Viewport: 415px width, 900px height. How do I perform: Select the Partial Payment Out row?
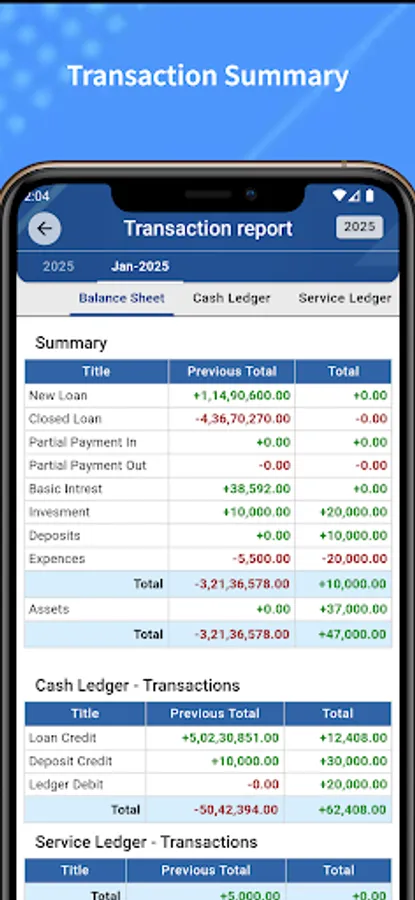(208, 465)
